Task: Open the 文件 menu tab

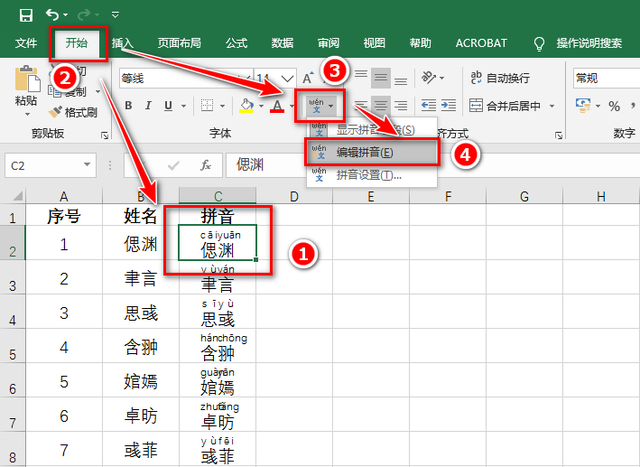Action: [26, 43]
